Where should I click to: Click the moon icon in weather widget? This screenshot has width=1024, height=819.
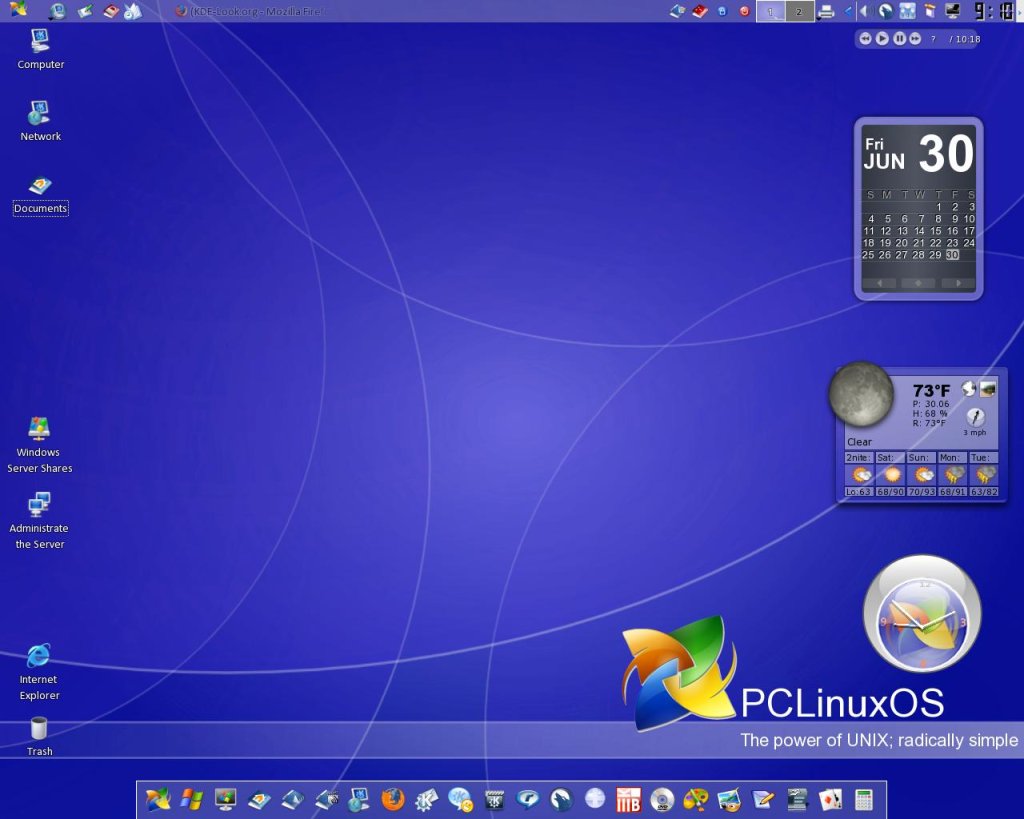[861, 395]
